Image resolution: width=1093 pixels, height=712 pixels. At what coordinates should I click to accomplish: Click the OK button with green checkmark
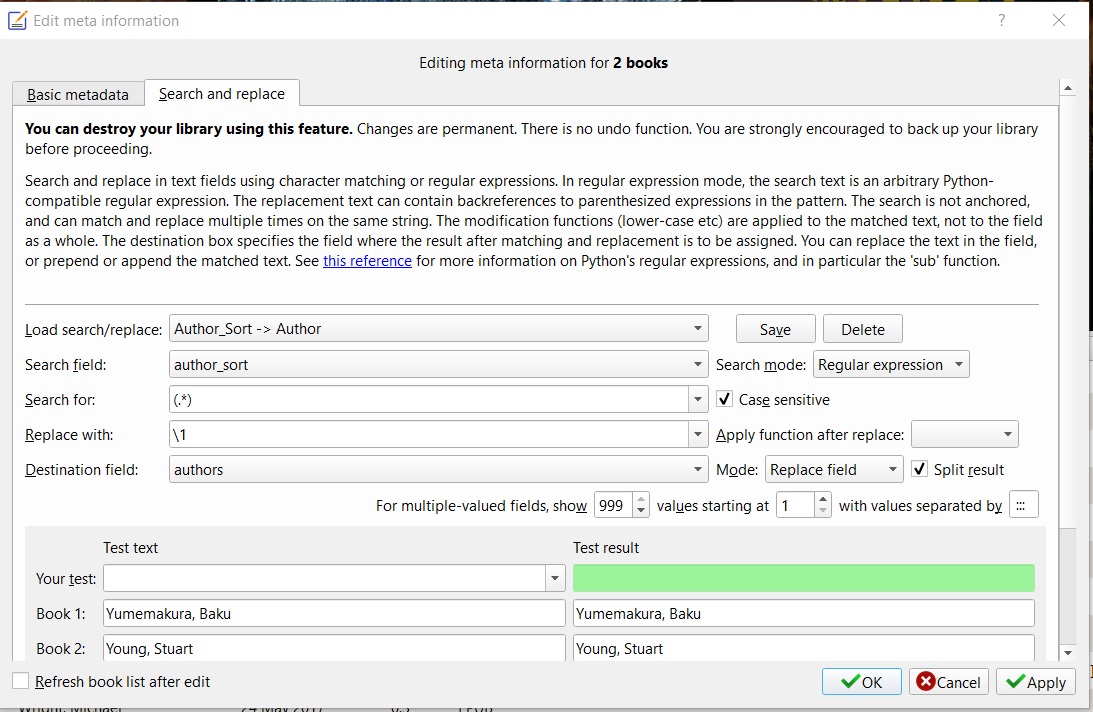pos(861,682)
